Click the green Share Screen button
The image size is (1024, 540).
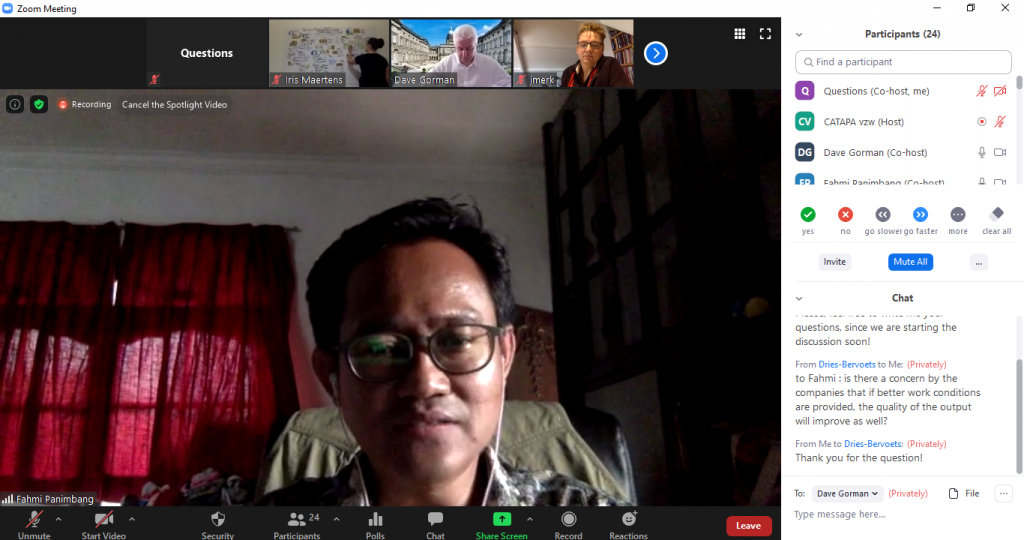(502, 525)
